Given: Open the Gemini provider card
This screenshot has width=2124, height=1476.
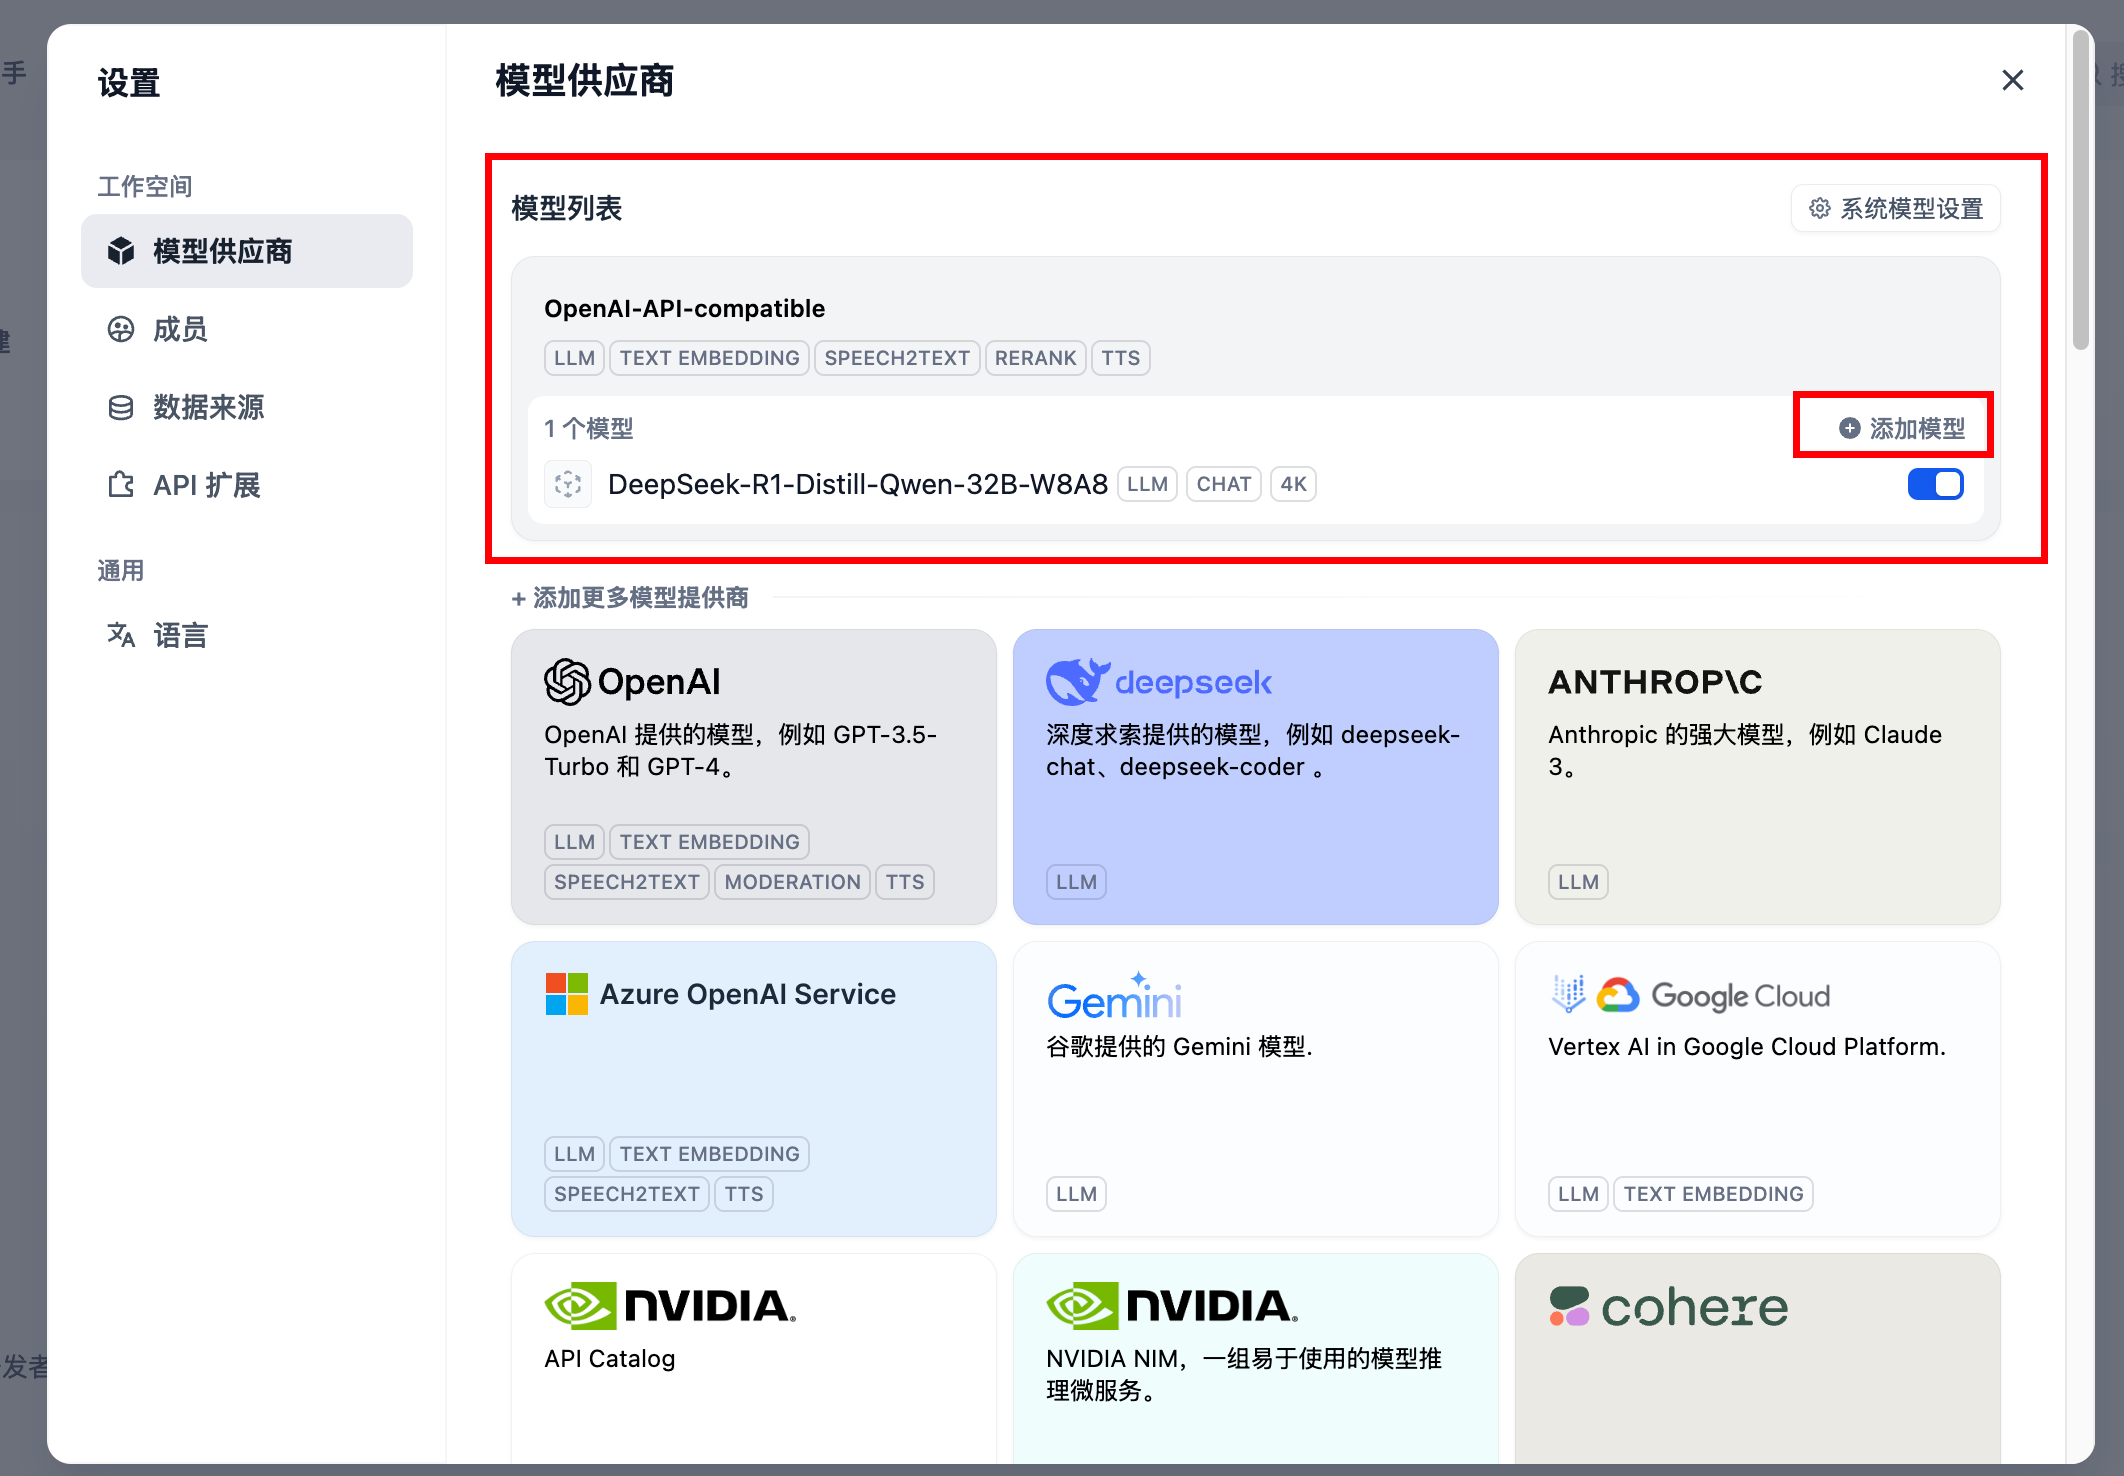Looking at the screenshot, I should click(x=1255, y=1088).
